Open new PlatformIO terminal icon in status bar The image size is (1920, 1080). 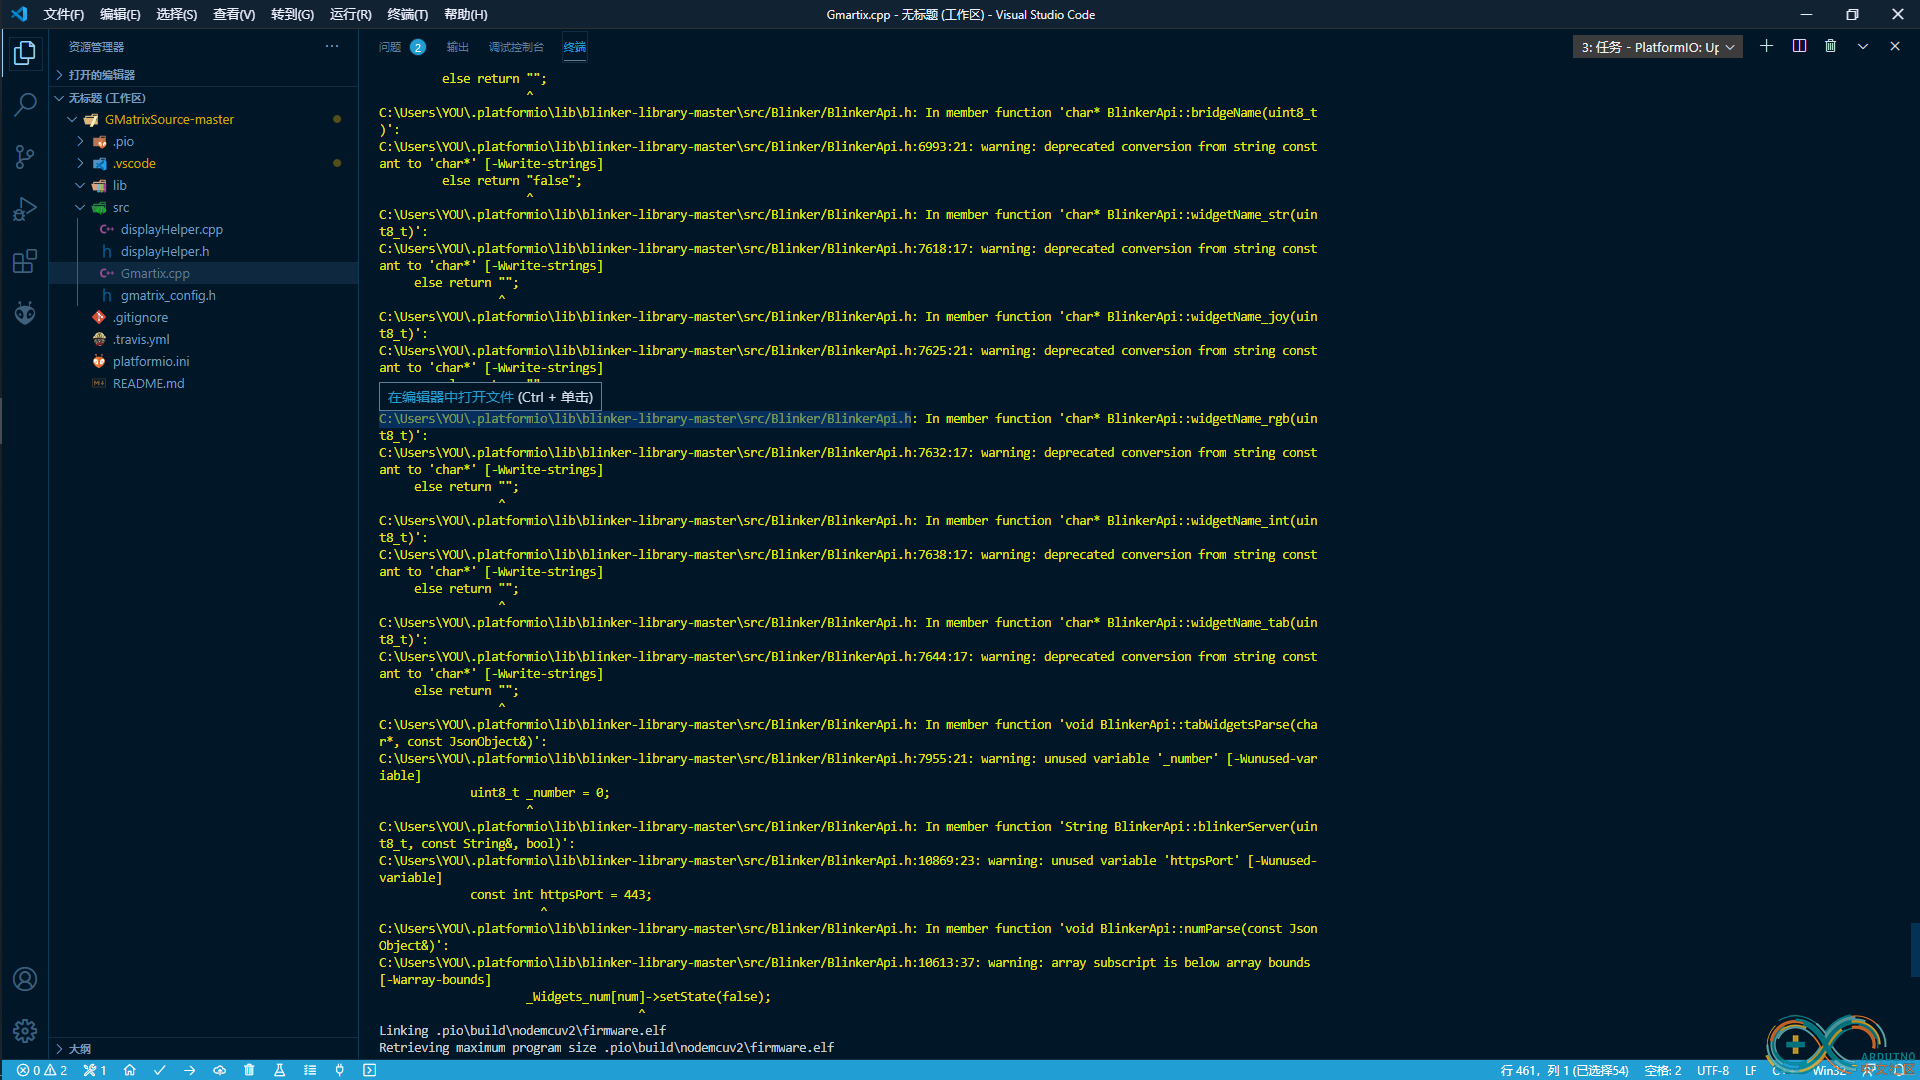[370, 1070]
